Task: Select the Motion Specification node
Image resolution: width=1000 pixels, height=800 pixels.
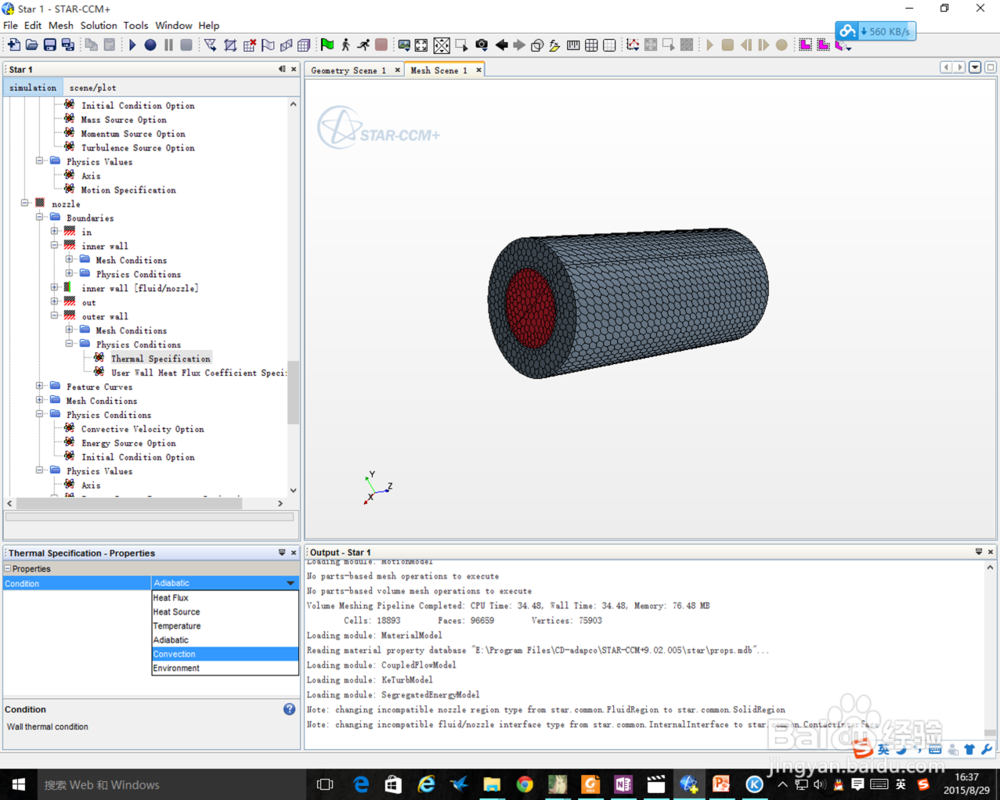Action: click(x=128, y=189)
